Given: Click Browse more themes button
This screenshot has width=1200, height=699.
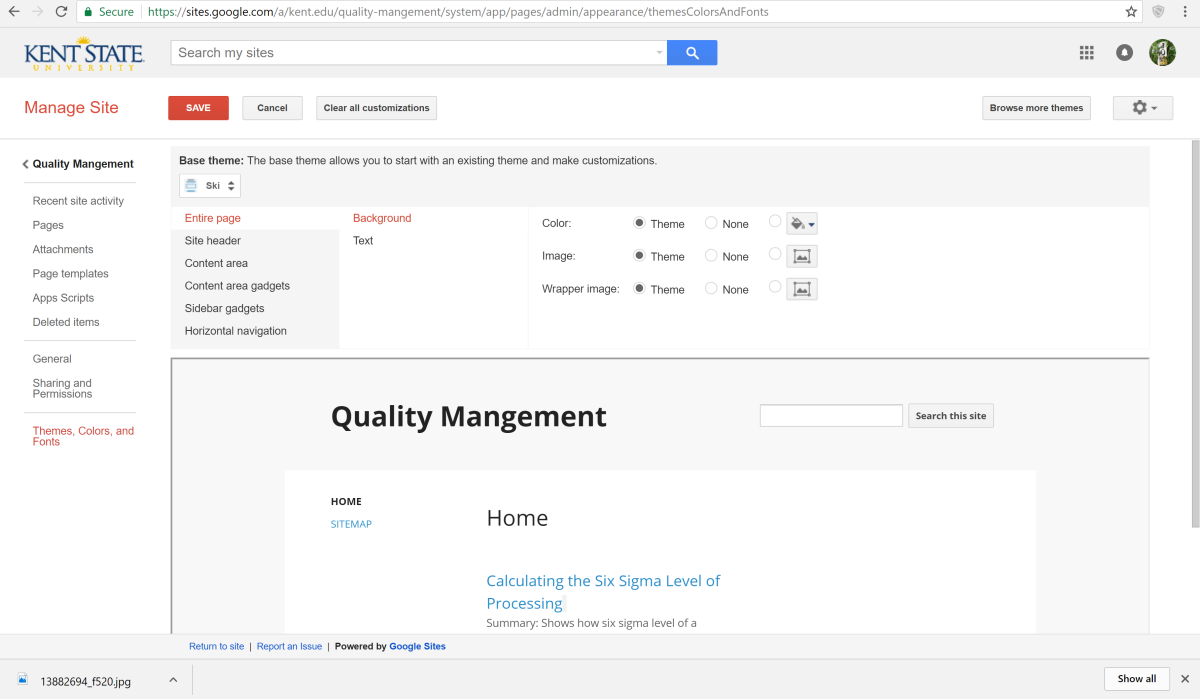Looking at the screenshot, I should pyautogui.click(x=1036, y=108).
